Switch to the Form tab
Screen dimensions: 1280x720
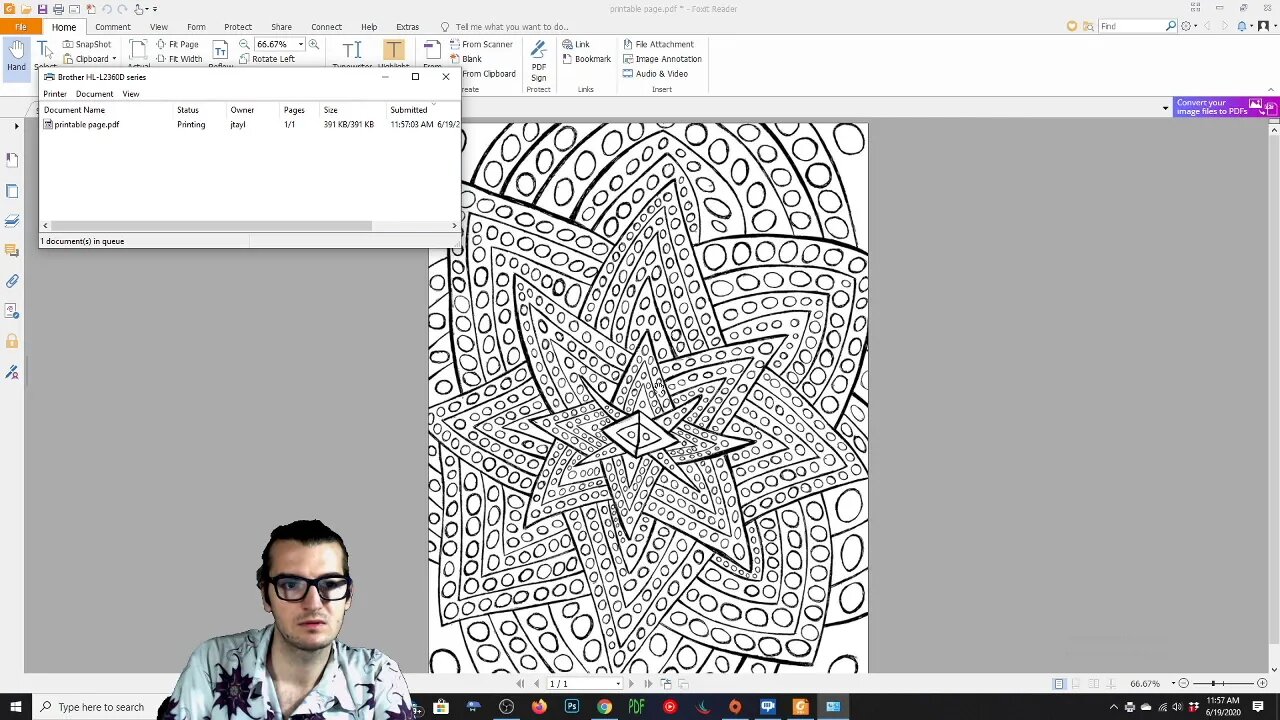(x=196, y=27)
